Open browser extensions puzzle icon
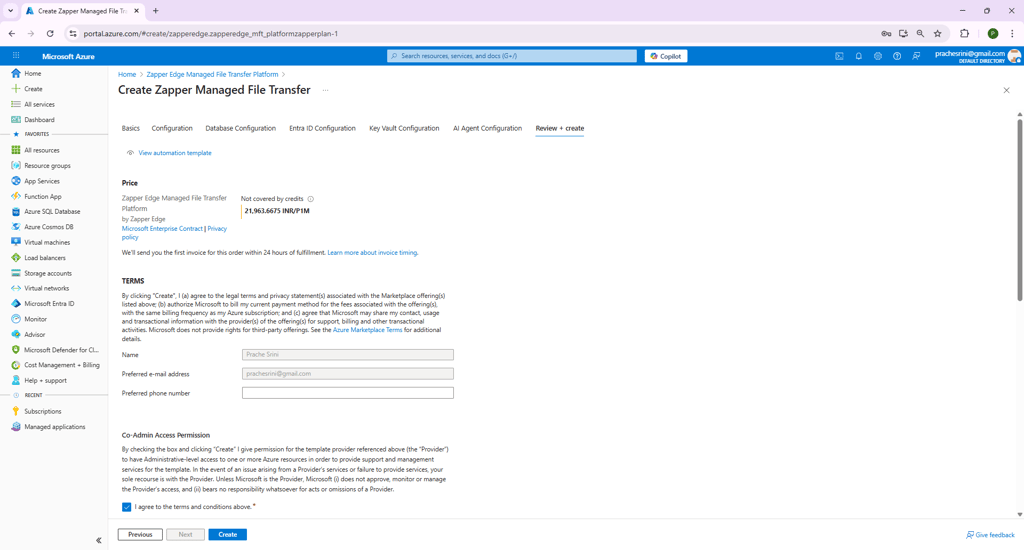 [x=965, y=33]
